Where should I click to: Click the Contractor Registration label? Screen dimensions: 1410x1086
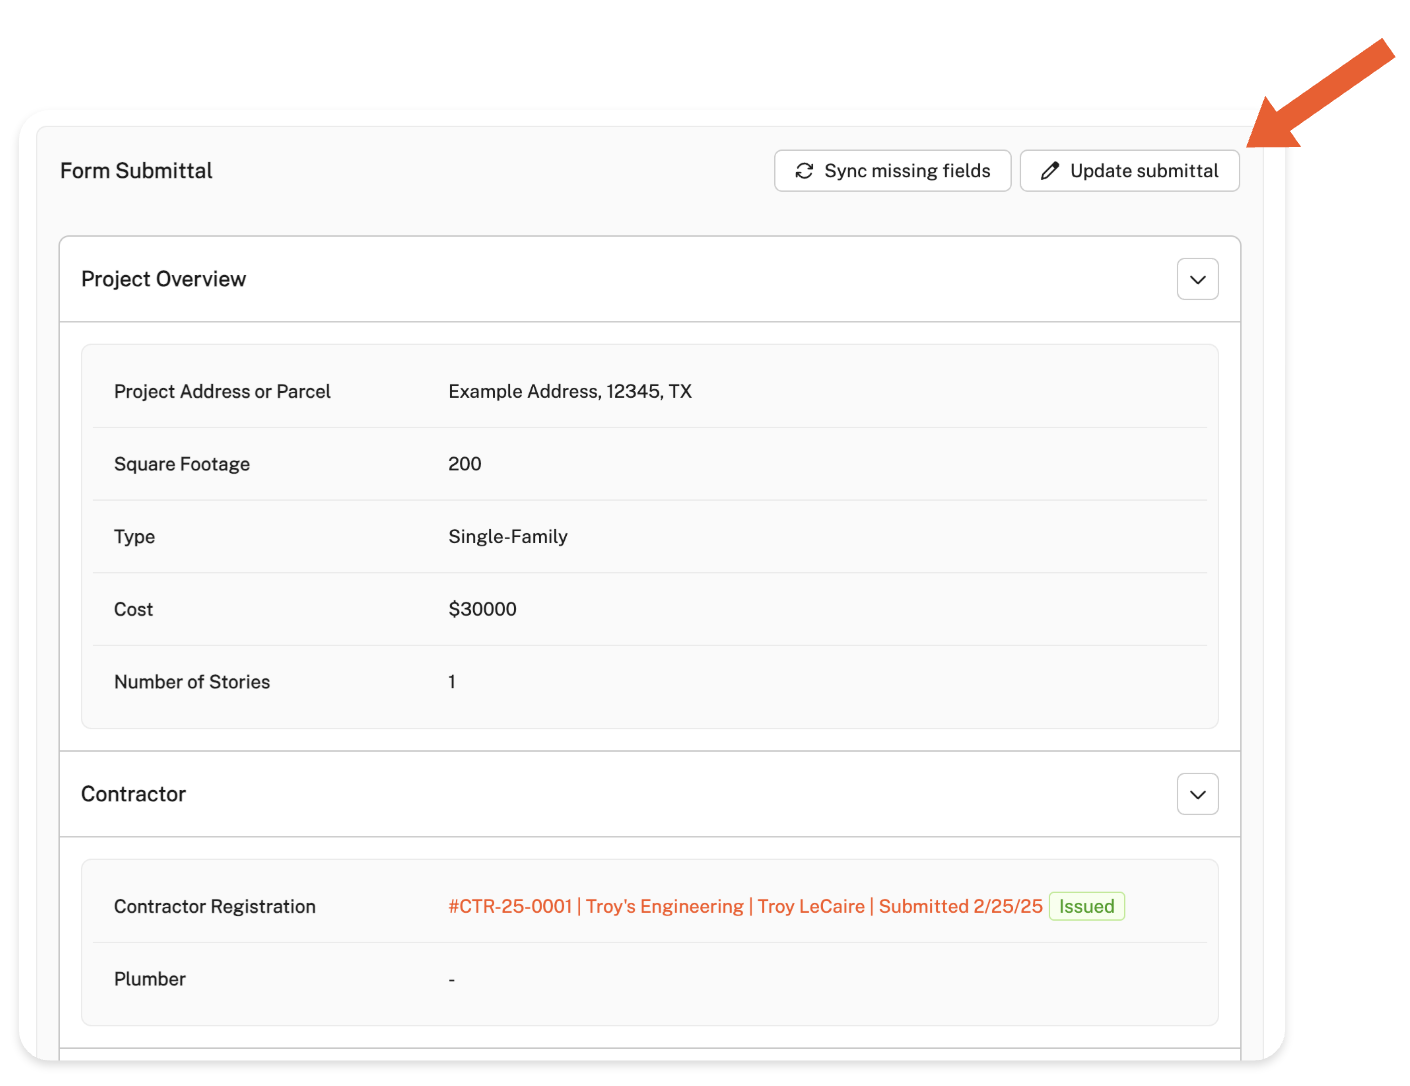pos(214,906)
